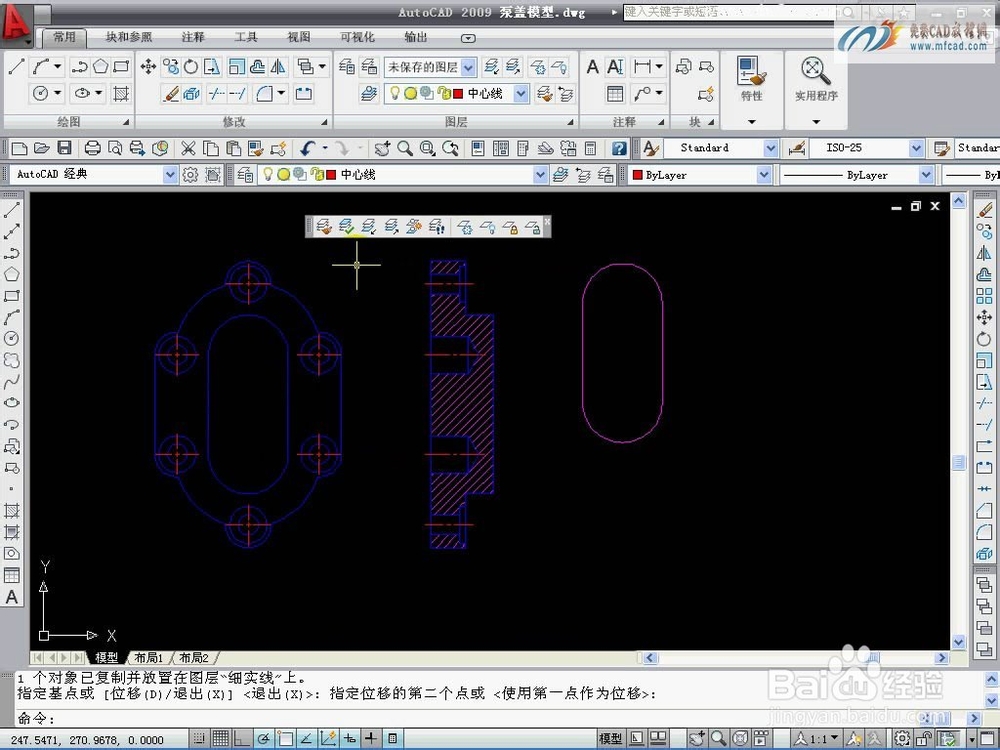Select the Rotate tool in the ribbon
Screen dimensions: 1000x750
point(191,66)
